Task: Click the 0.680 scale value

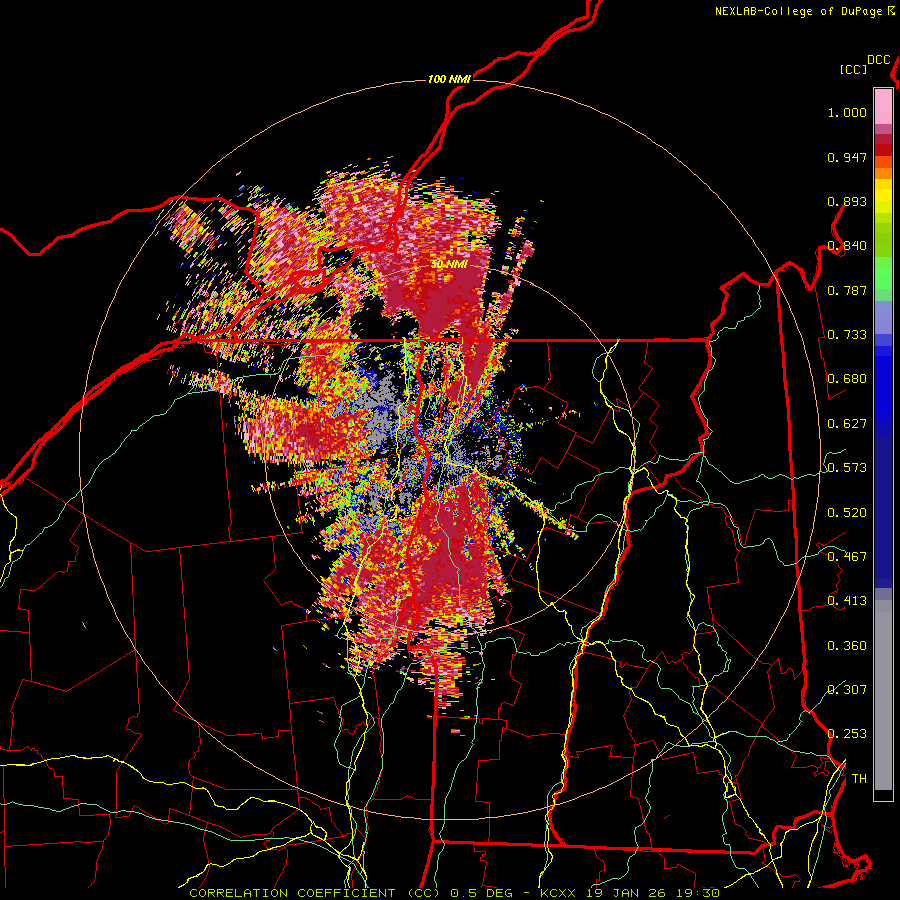Action: (x=847, y=379)
